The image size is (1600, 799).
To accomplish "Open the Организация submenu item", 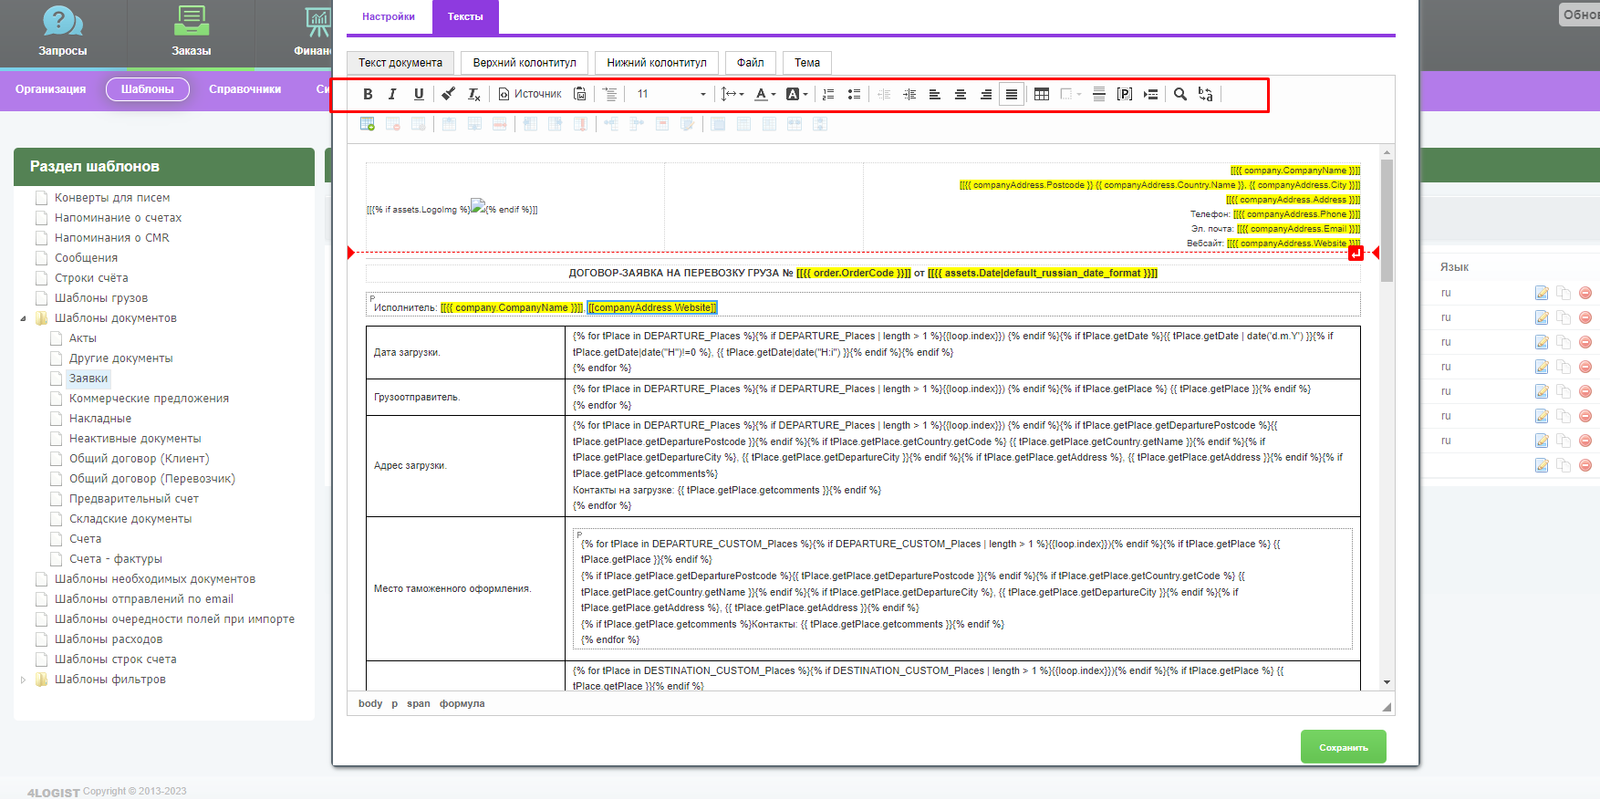I will click(x=50, y=89).
